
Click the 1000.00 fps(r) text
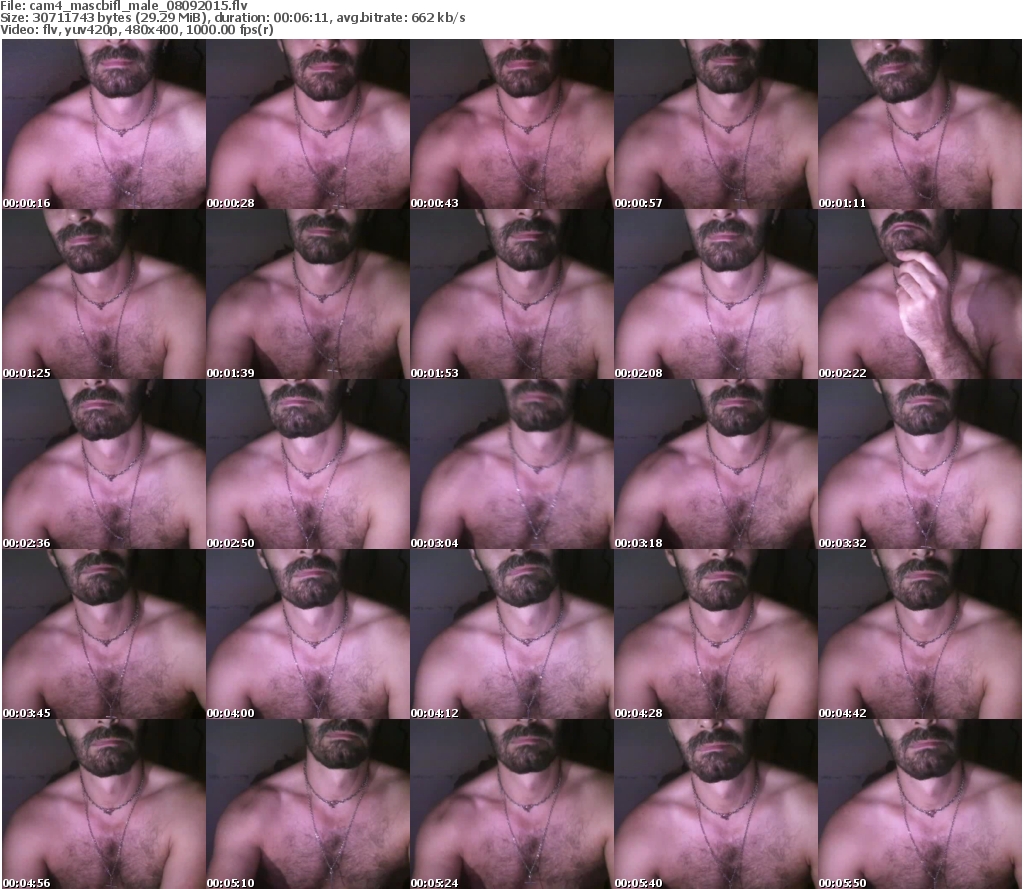click(230, 29)
